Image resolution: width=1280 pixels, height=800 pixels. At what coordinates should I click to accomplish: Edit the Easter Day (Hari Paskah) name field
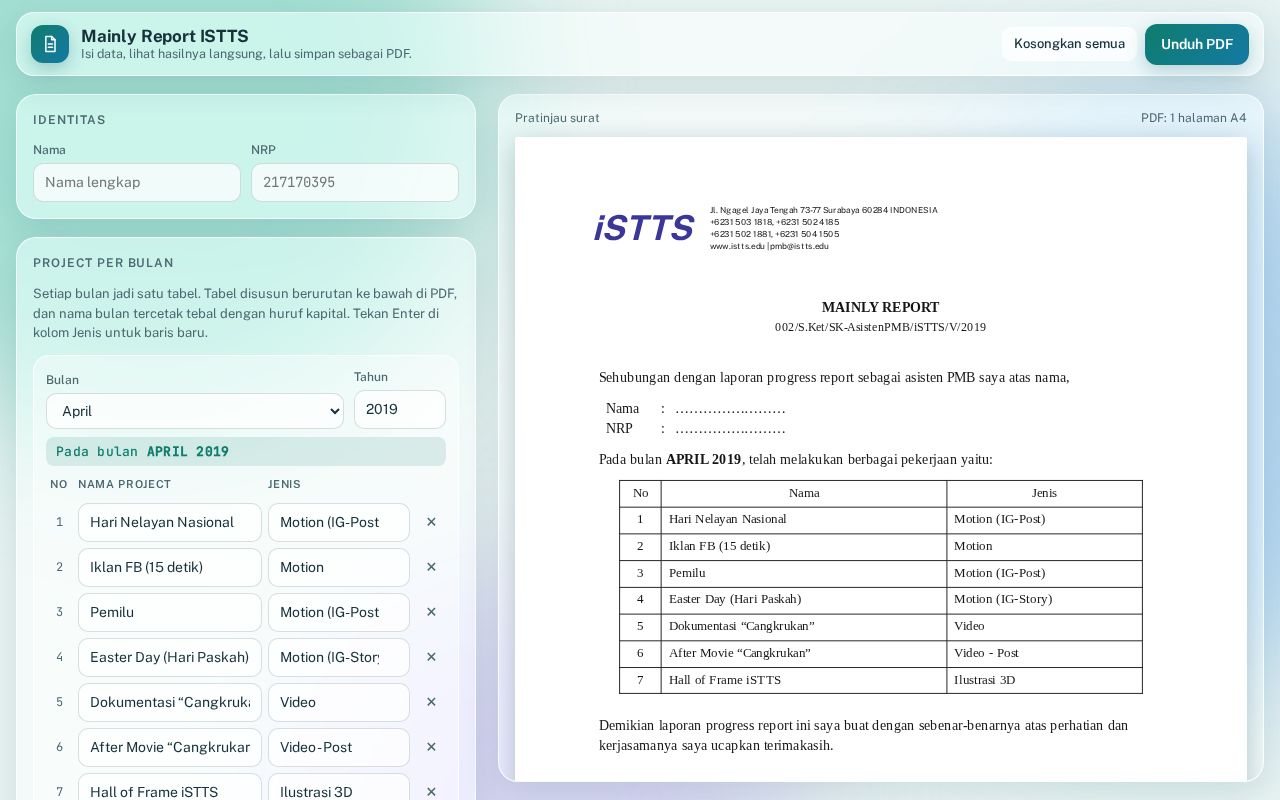(170, 657)
